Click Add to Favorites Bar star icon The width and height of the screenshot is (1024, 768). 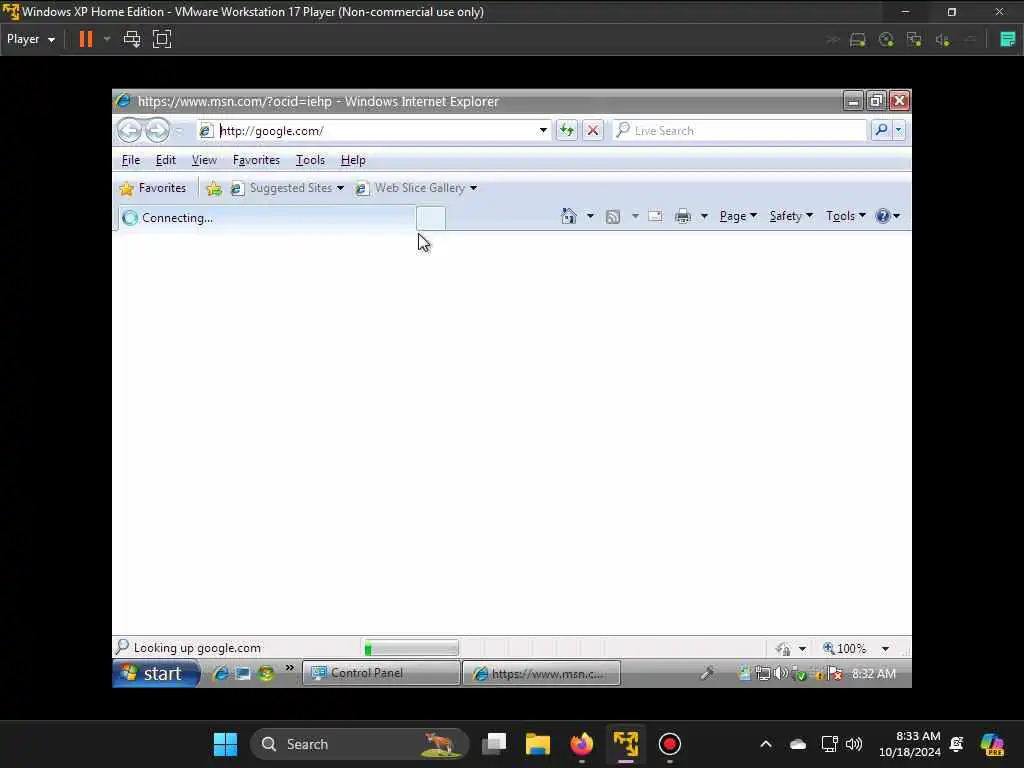(x=214, y=189)
